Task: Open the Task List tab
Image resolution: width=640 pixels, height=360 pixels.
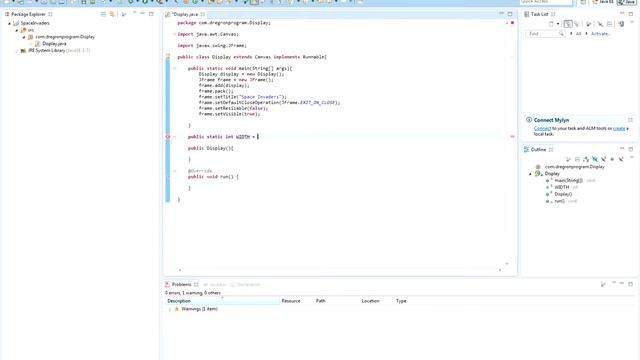Action: click(539, 14)
